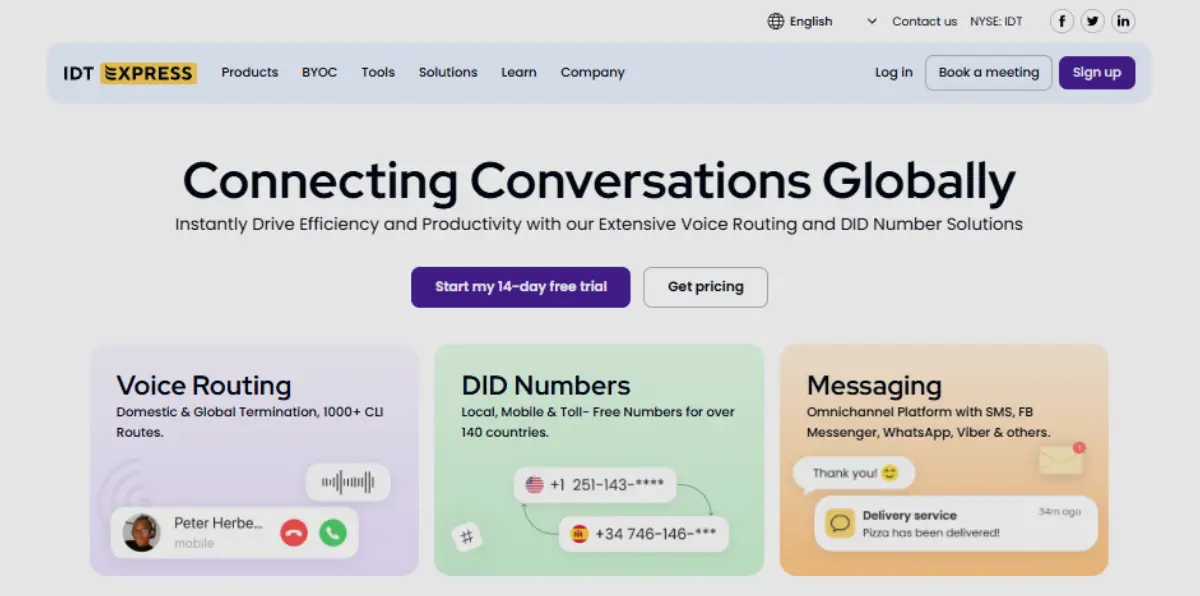Open the LinkedIn social icon
The height and width of the screenshot is (596, 1200).
[1123, 21]
